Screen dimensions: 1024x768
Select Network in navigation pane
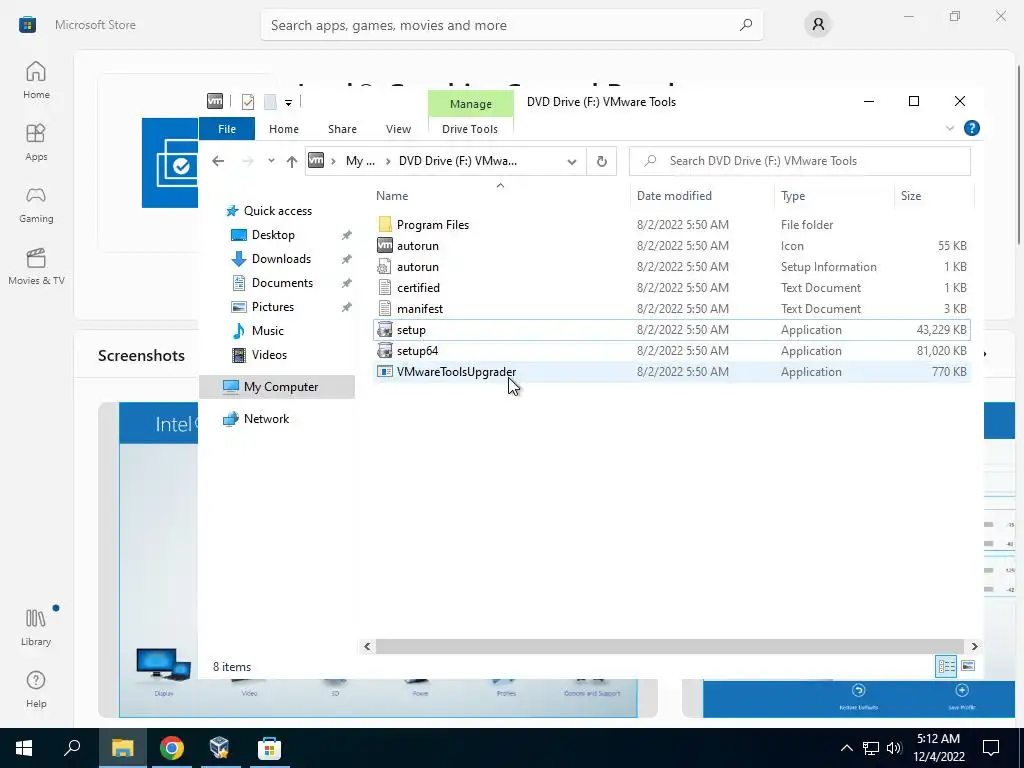tap(266, 419)
